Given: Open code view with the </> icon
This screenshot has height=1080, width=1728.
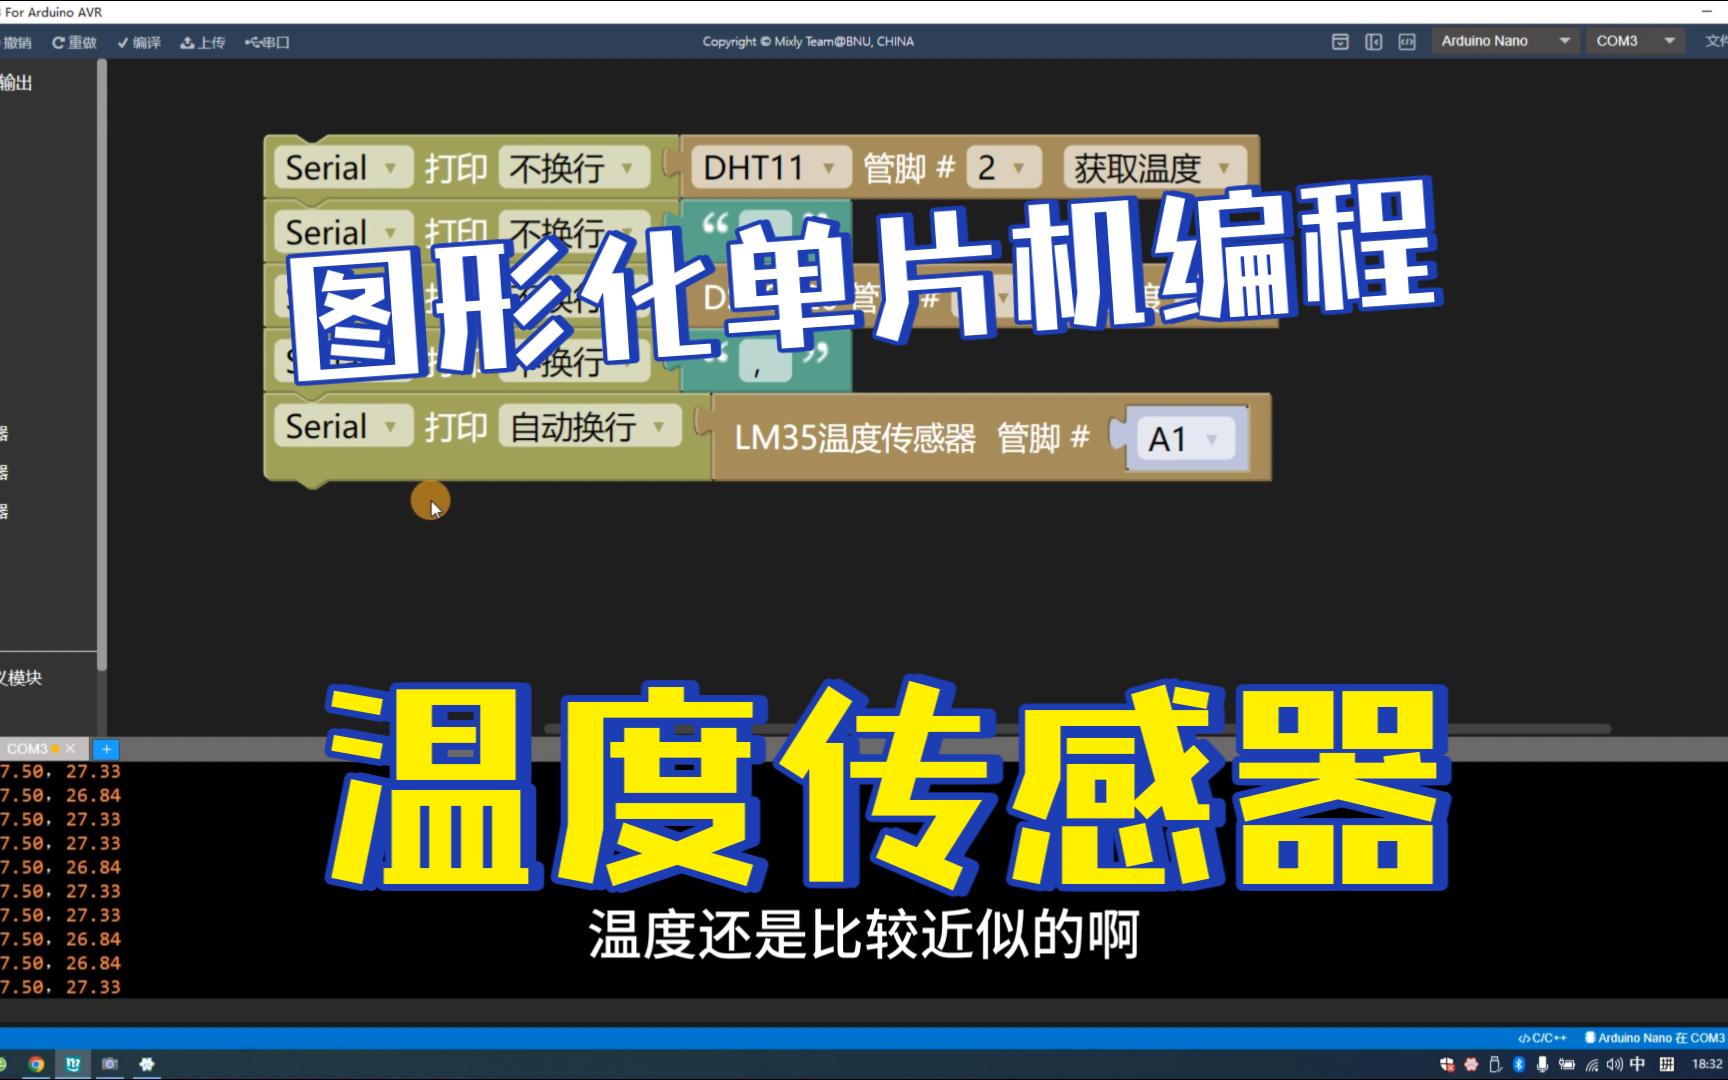Looking at the screenshot, I should click(x=1406, y=42).
